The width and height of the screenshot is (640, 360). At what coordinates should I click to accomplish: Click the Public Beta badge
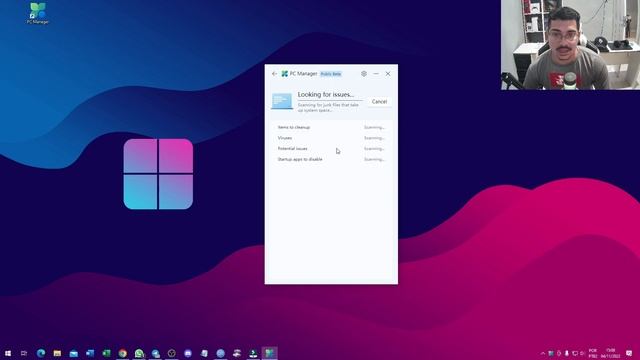pos(331,74)
